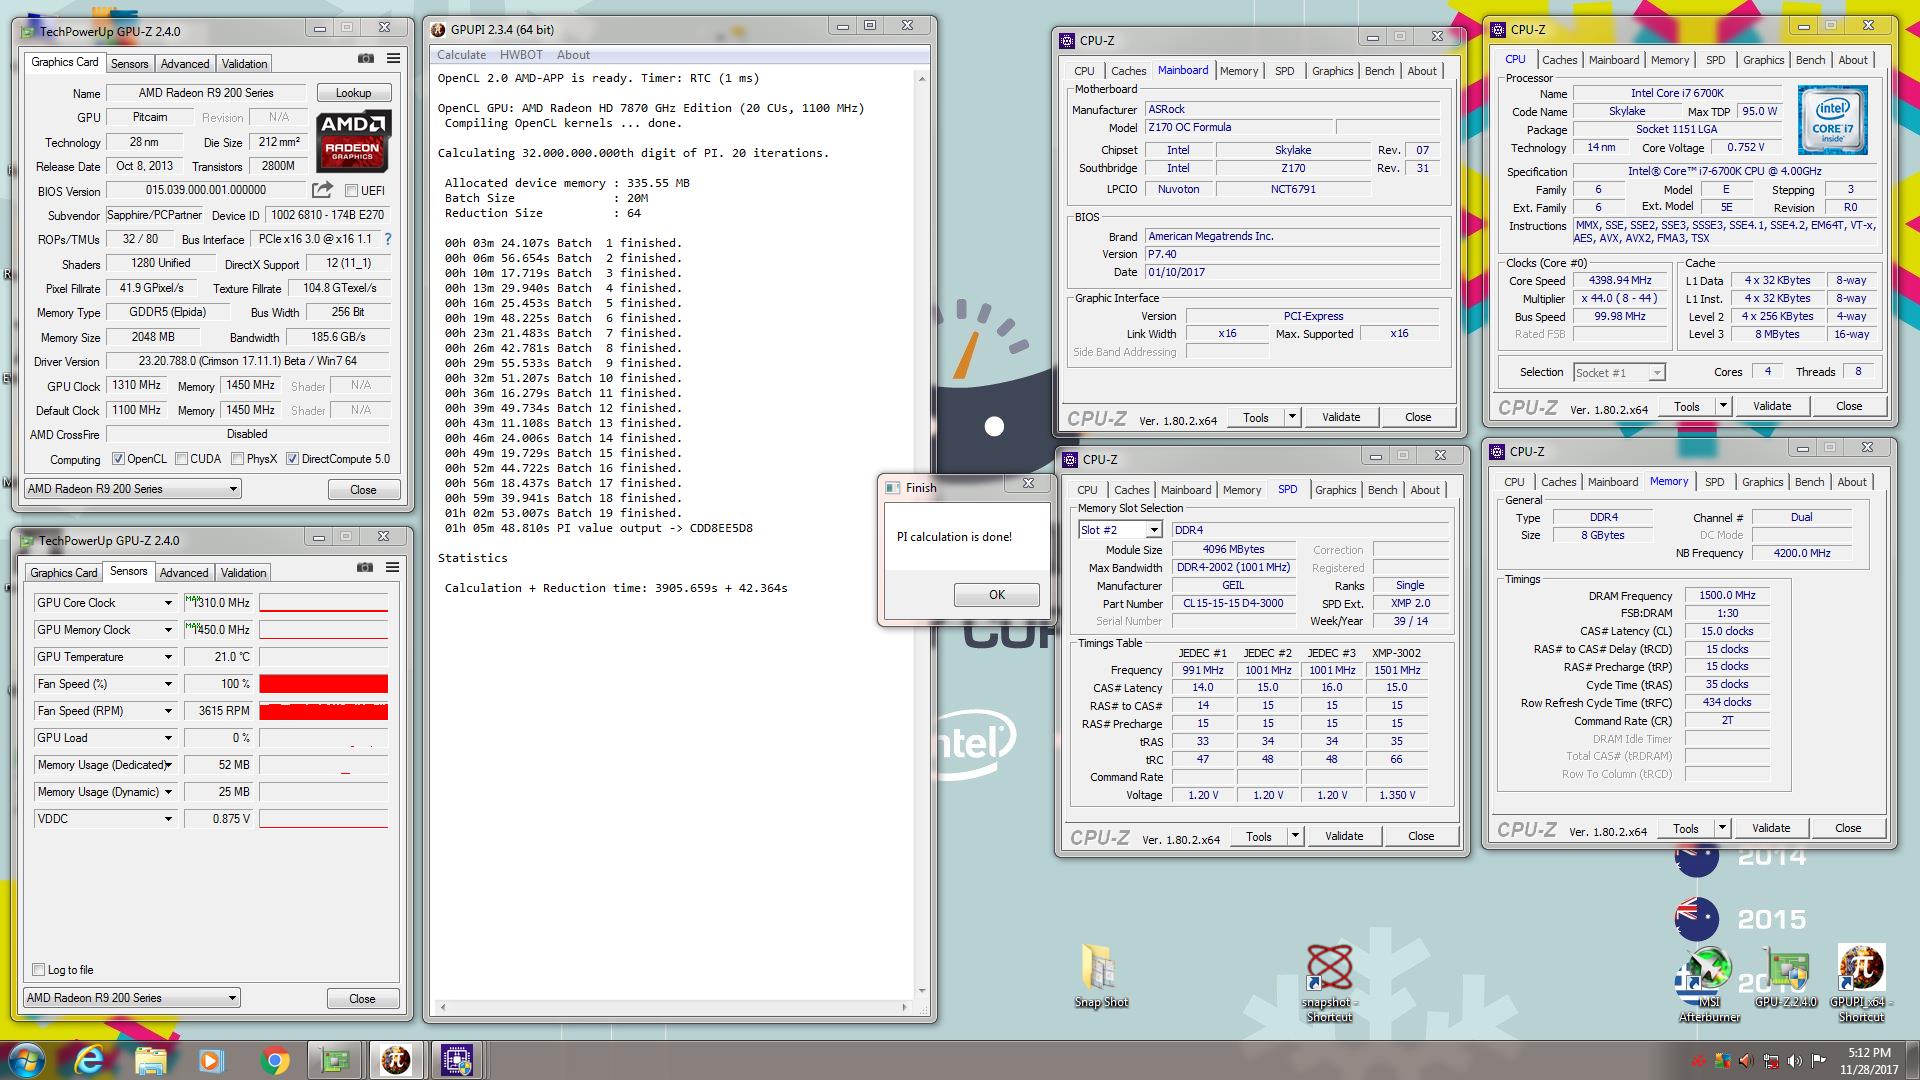Toggle the PhysX computing checkbox
This screenshot has height=1080, width=1920.
pyautogui.click(x=237, y=459)
